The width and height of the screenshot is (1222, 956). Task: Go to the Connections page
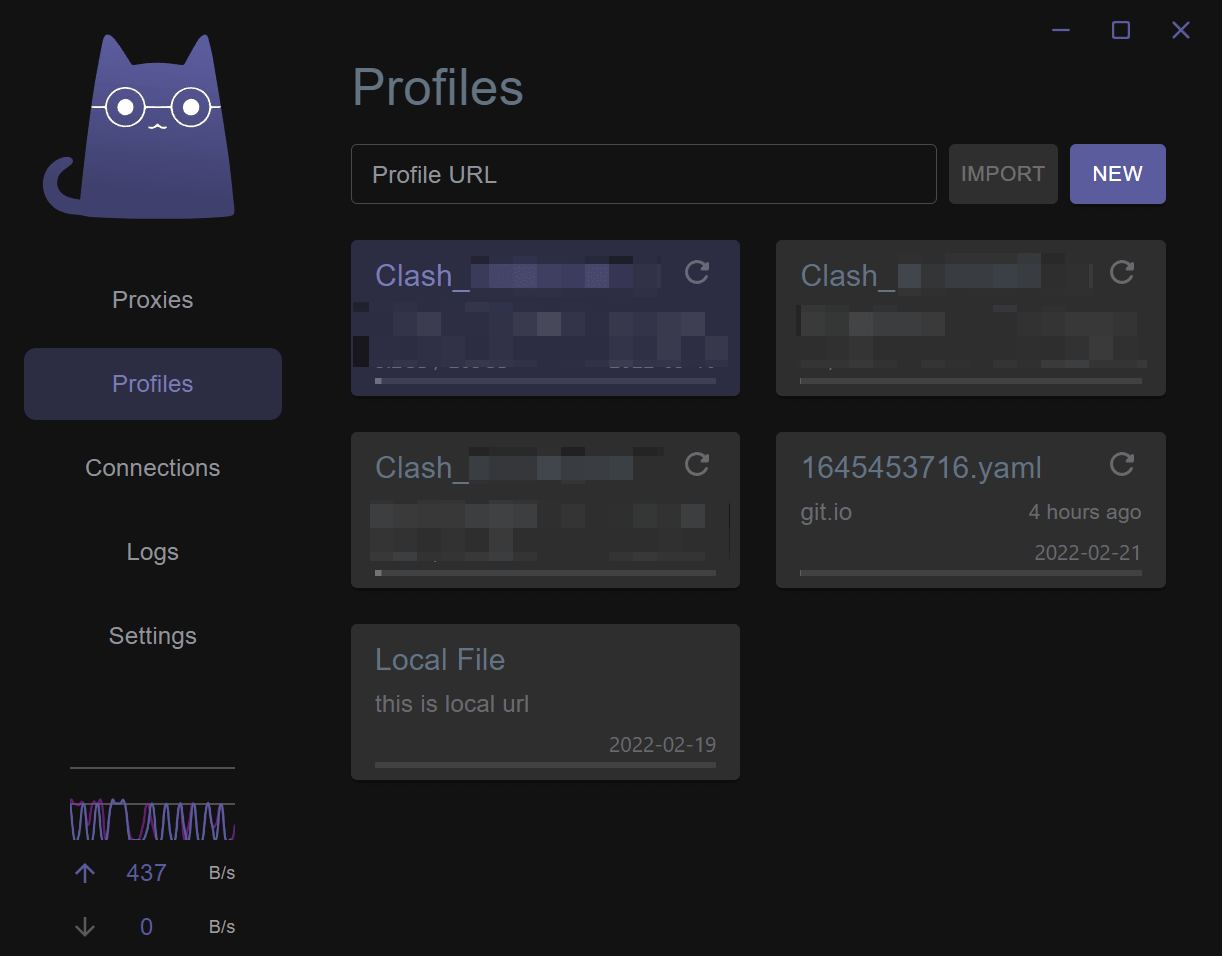(x=153, y=468)
